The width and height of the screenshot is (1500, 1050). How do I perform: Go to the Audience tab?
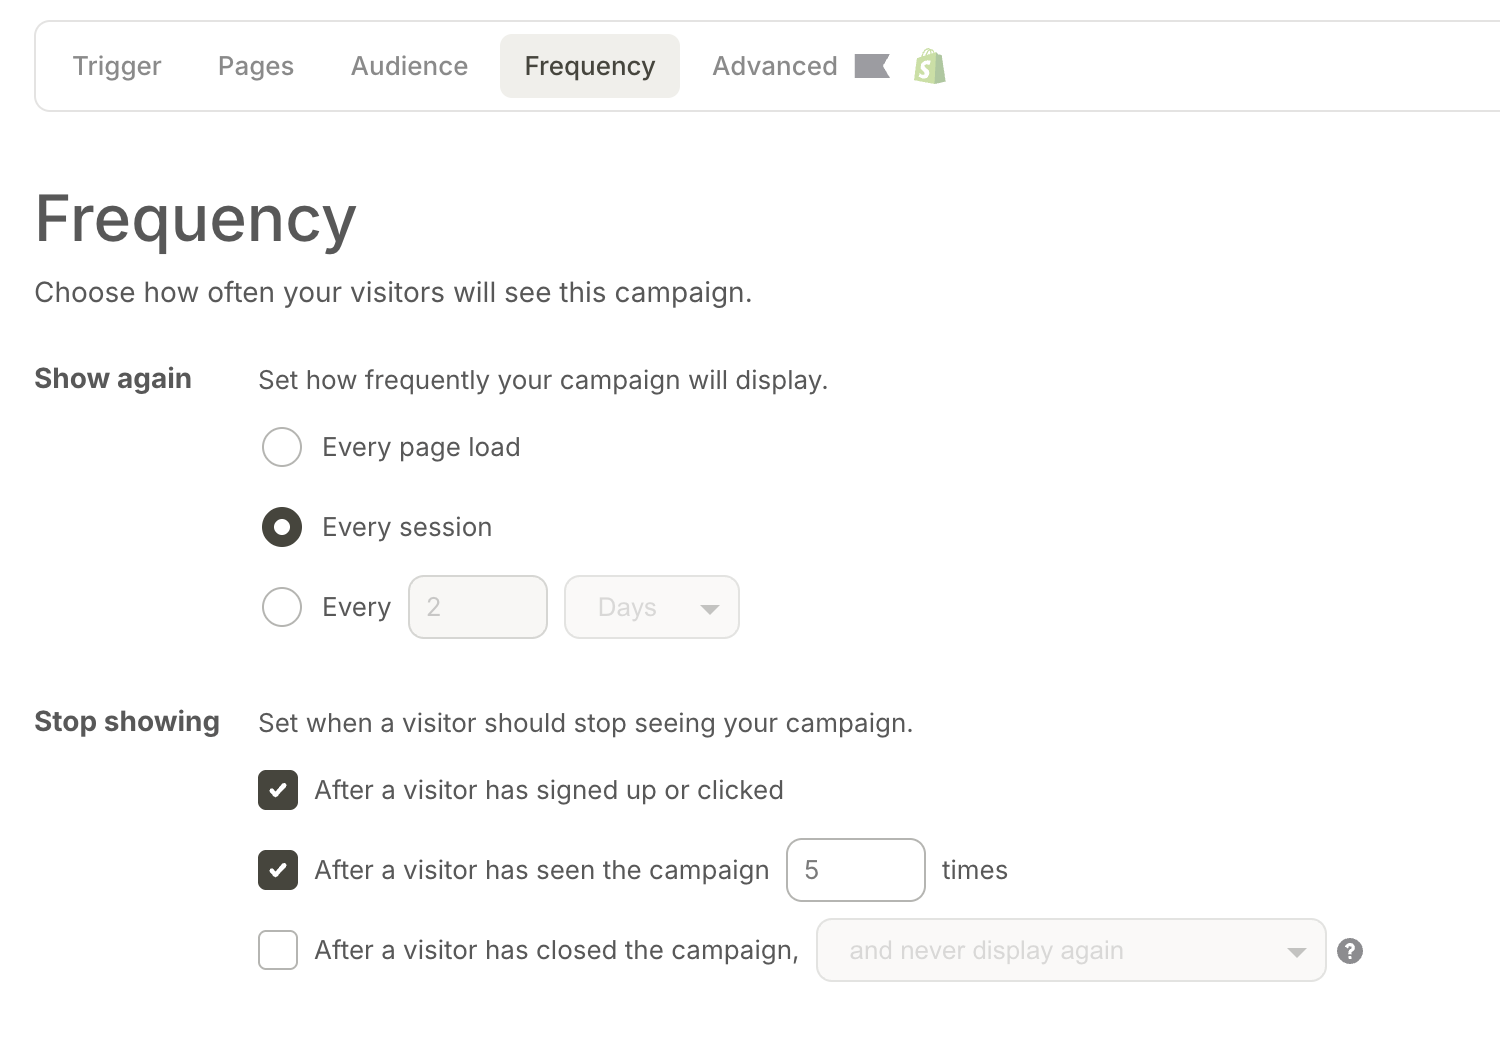coord(409,66)
